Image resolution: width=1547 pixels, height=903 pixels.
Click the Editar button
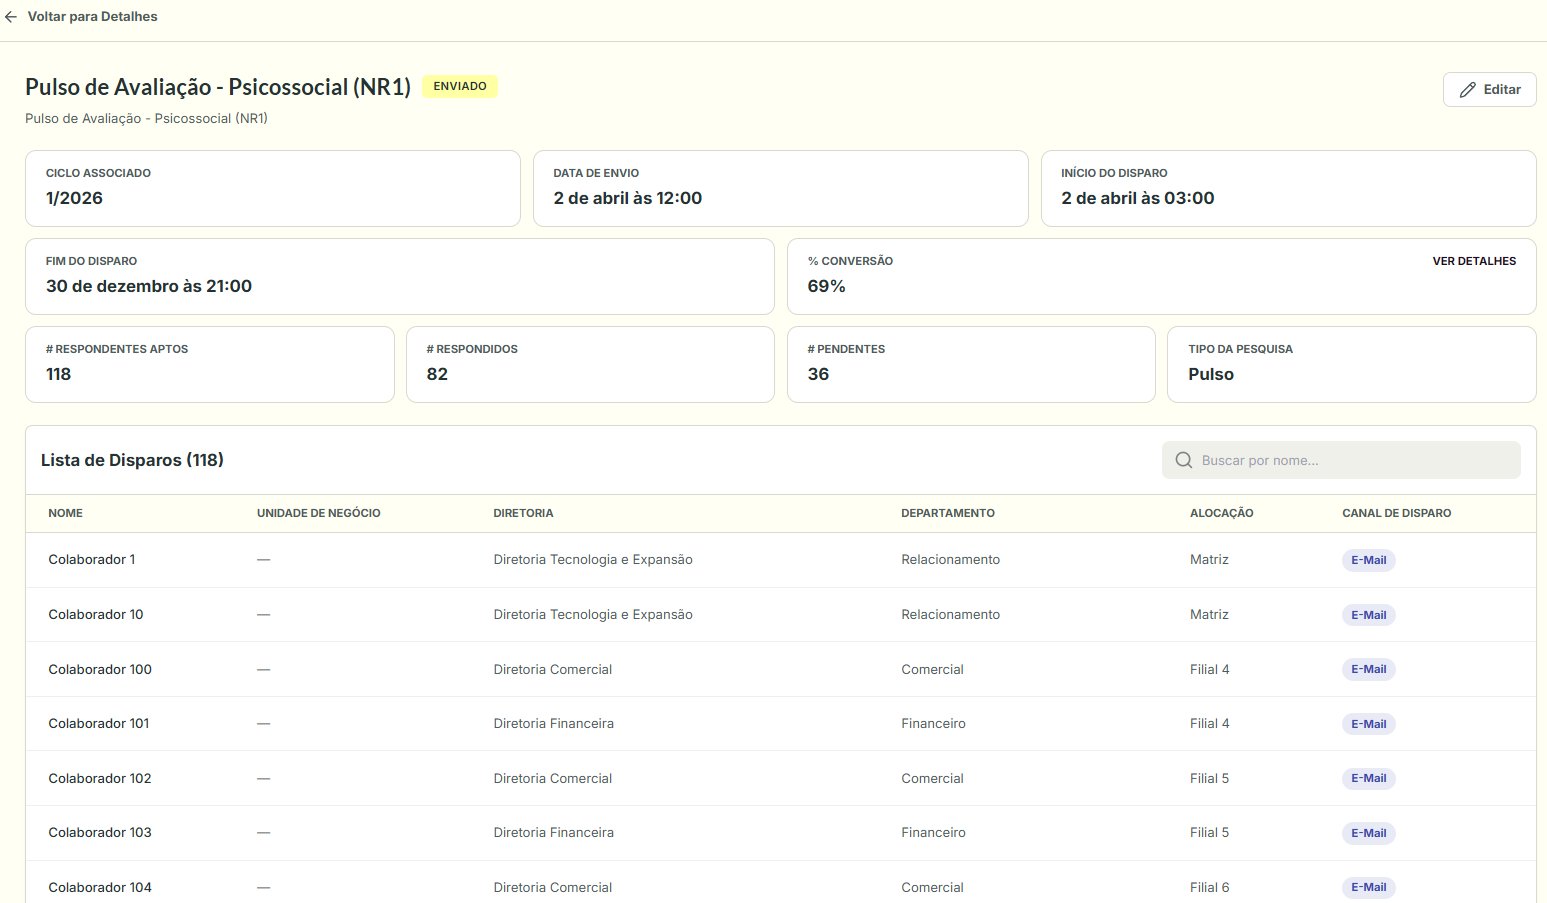1489,90
